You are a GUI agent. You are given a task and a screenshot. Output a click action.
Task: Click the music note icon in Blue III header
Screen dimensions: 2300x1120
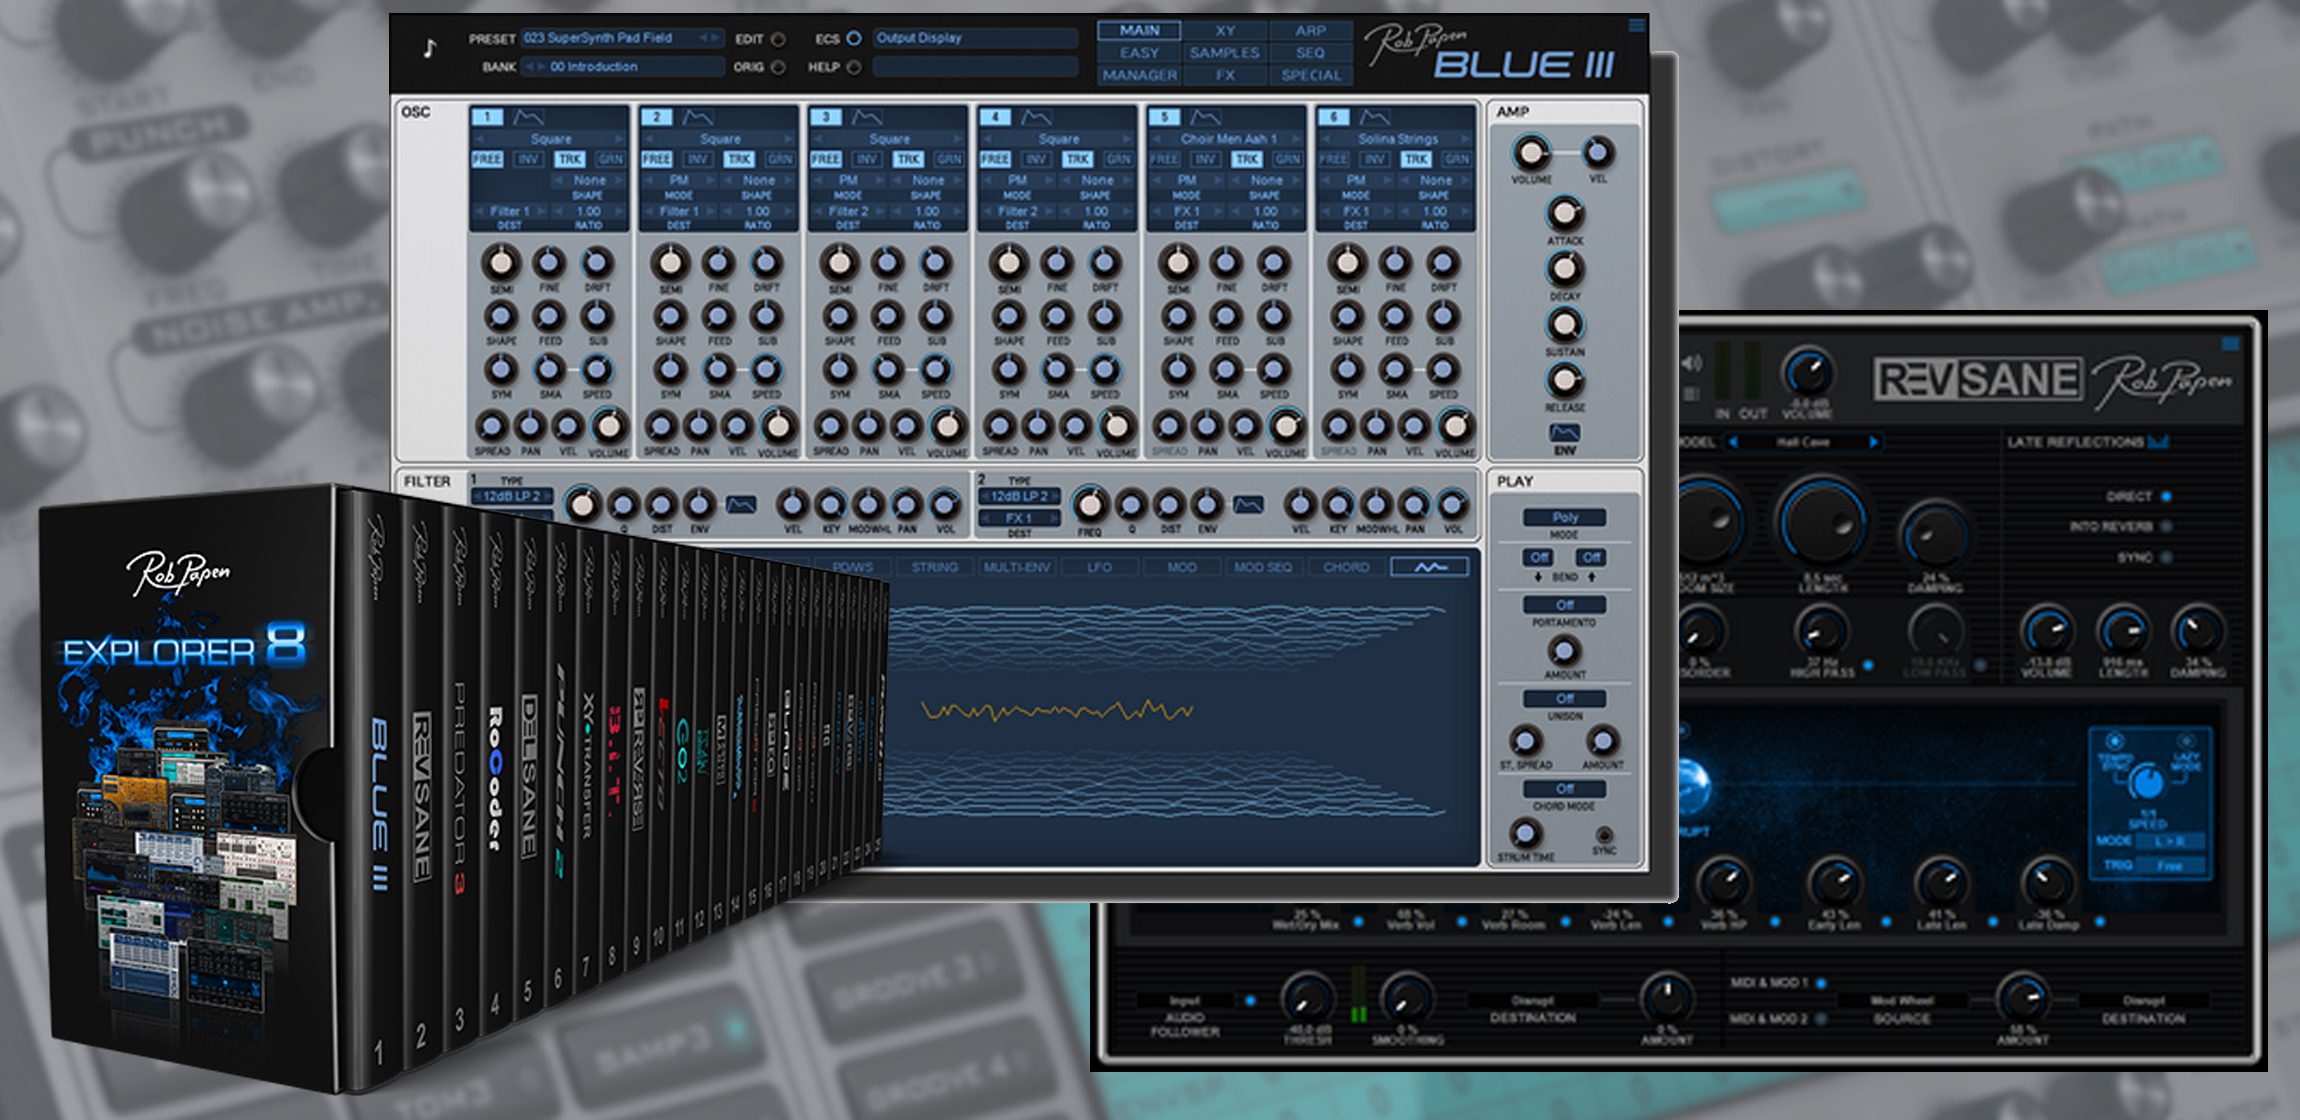pos(430,49)
